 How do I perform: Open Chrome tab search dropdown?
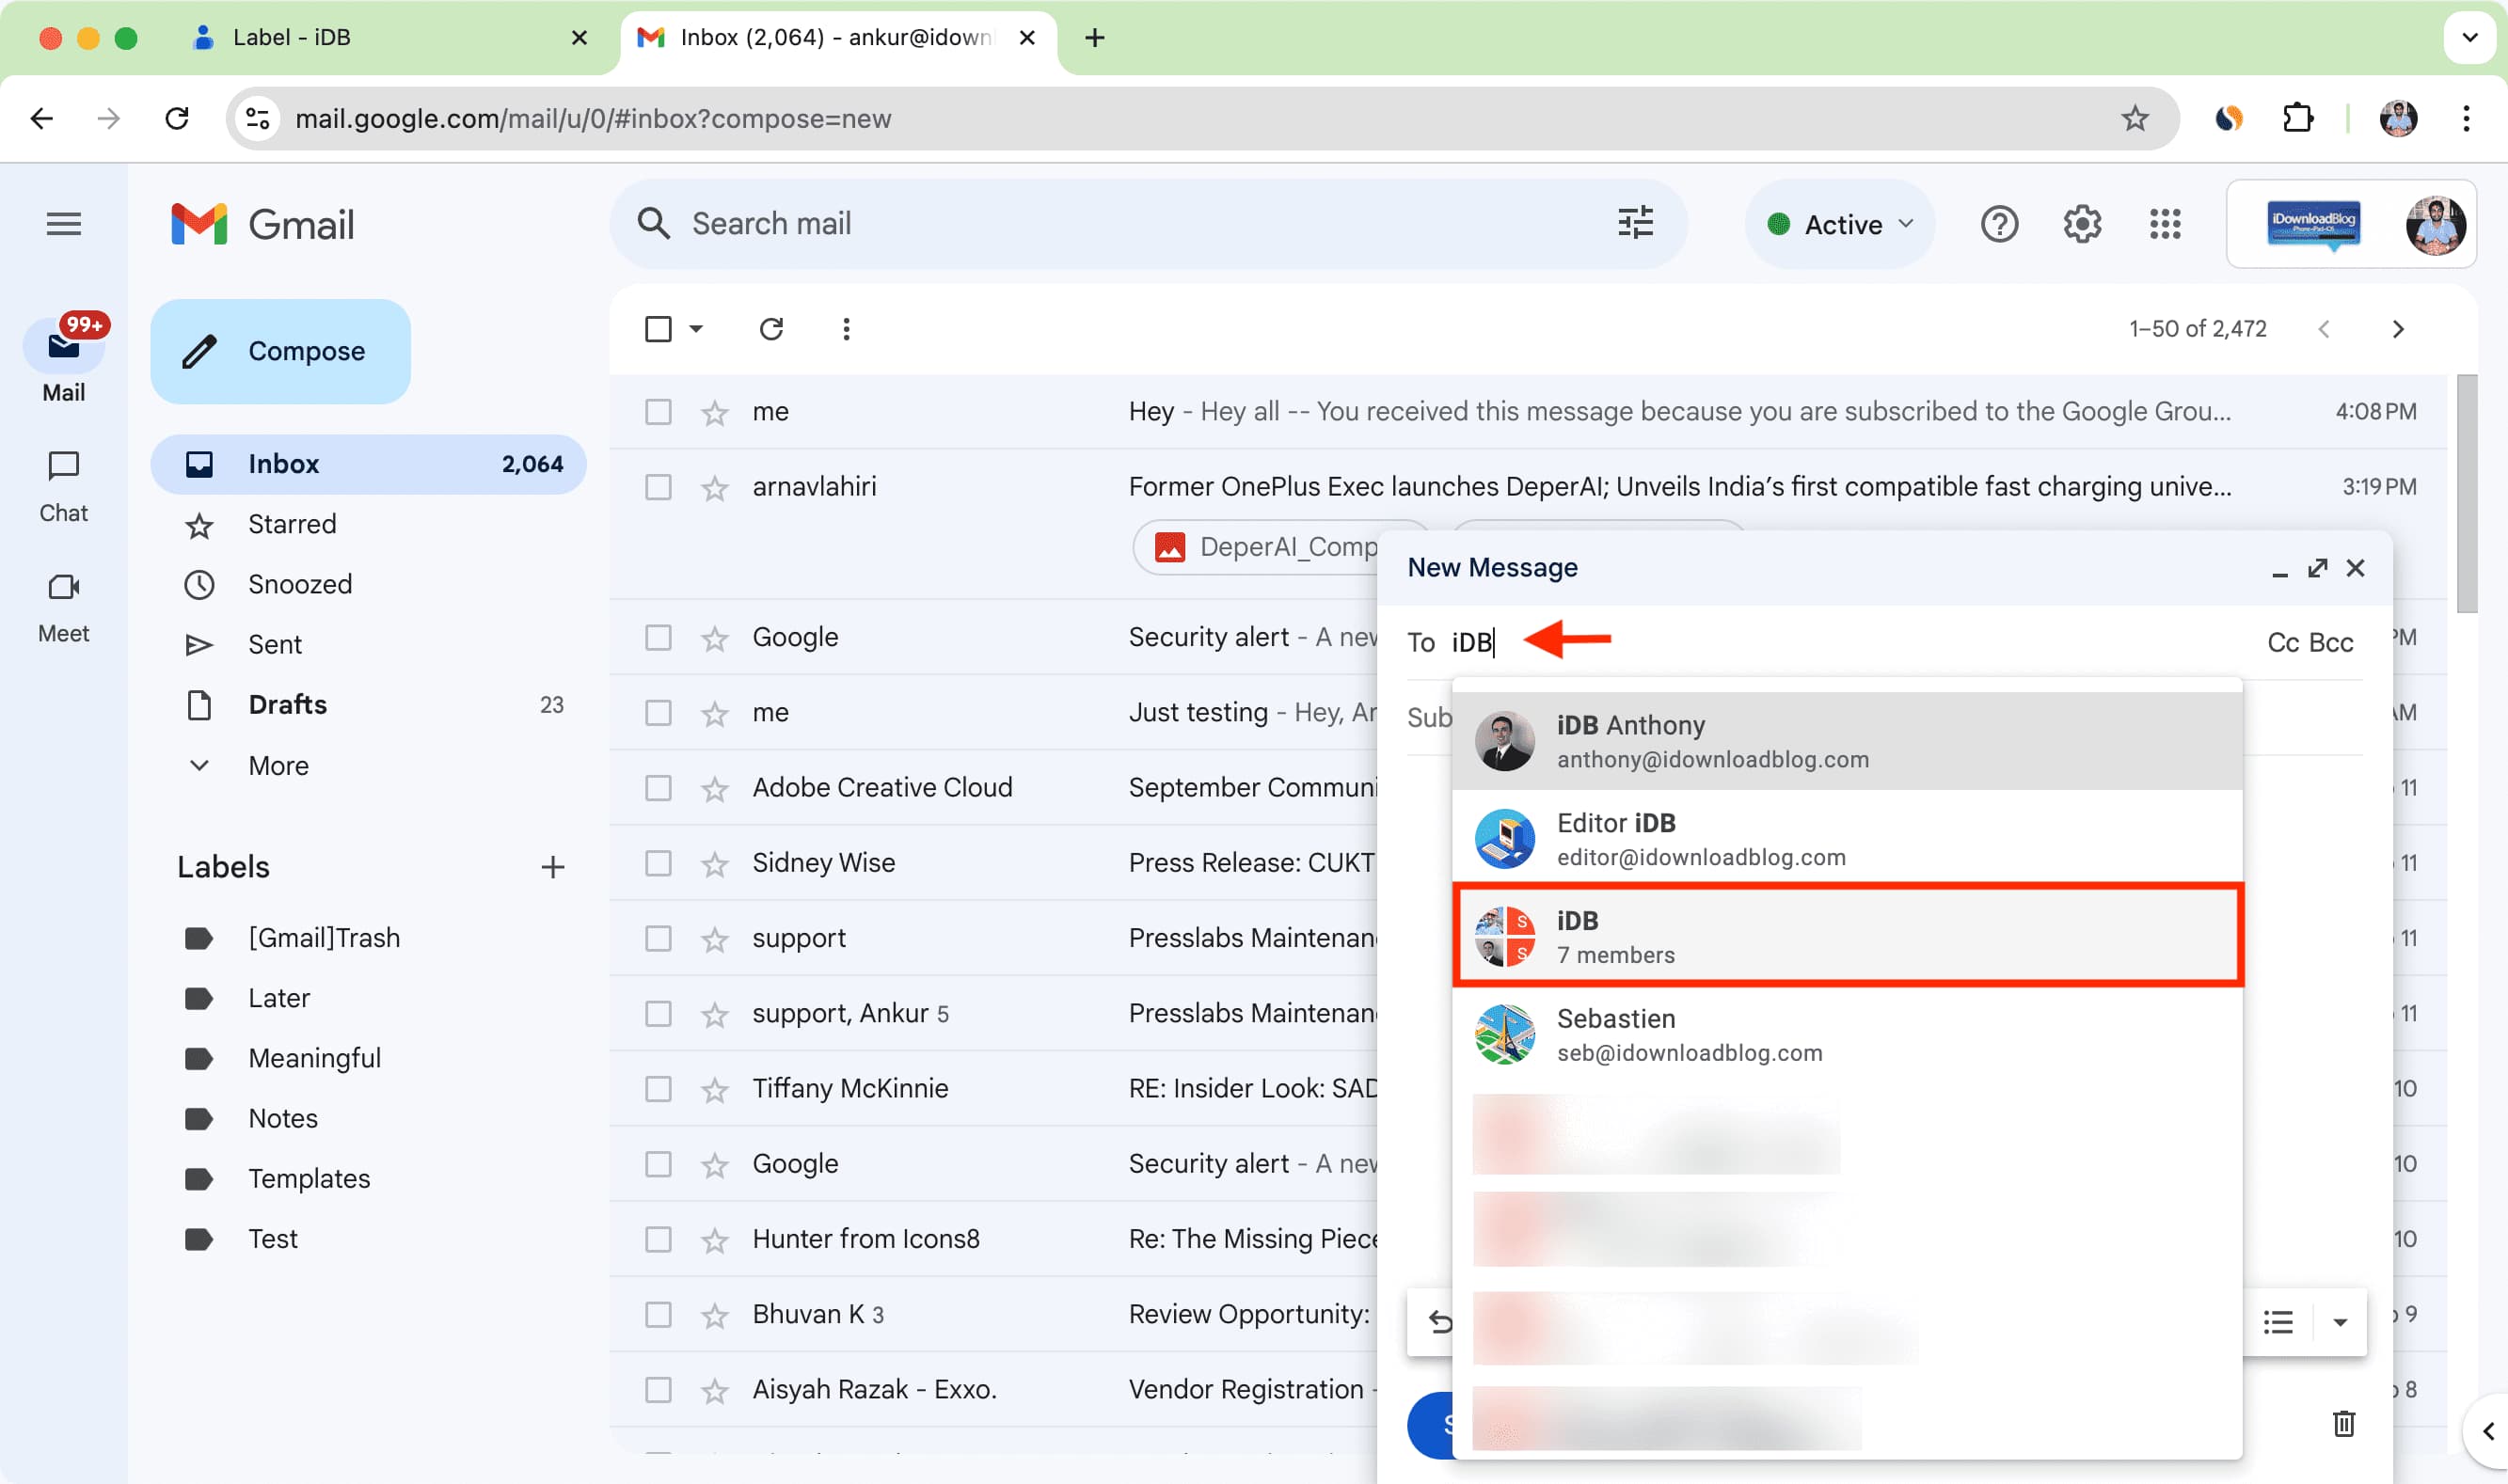pos(2469,38)
